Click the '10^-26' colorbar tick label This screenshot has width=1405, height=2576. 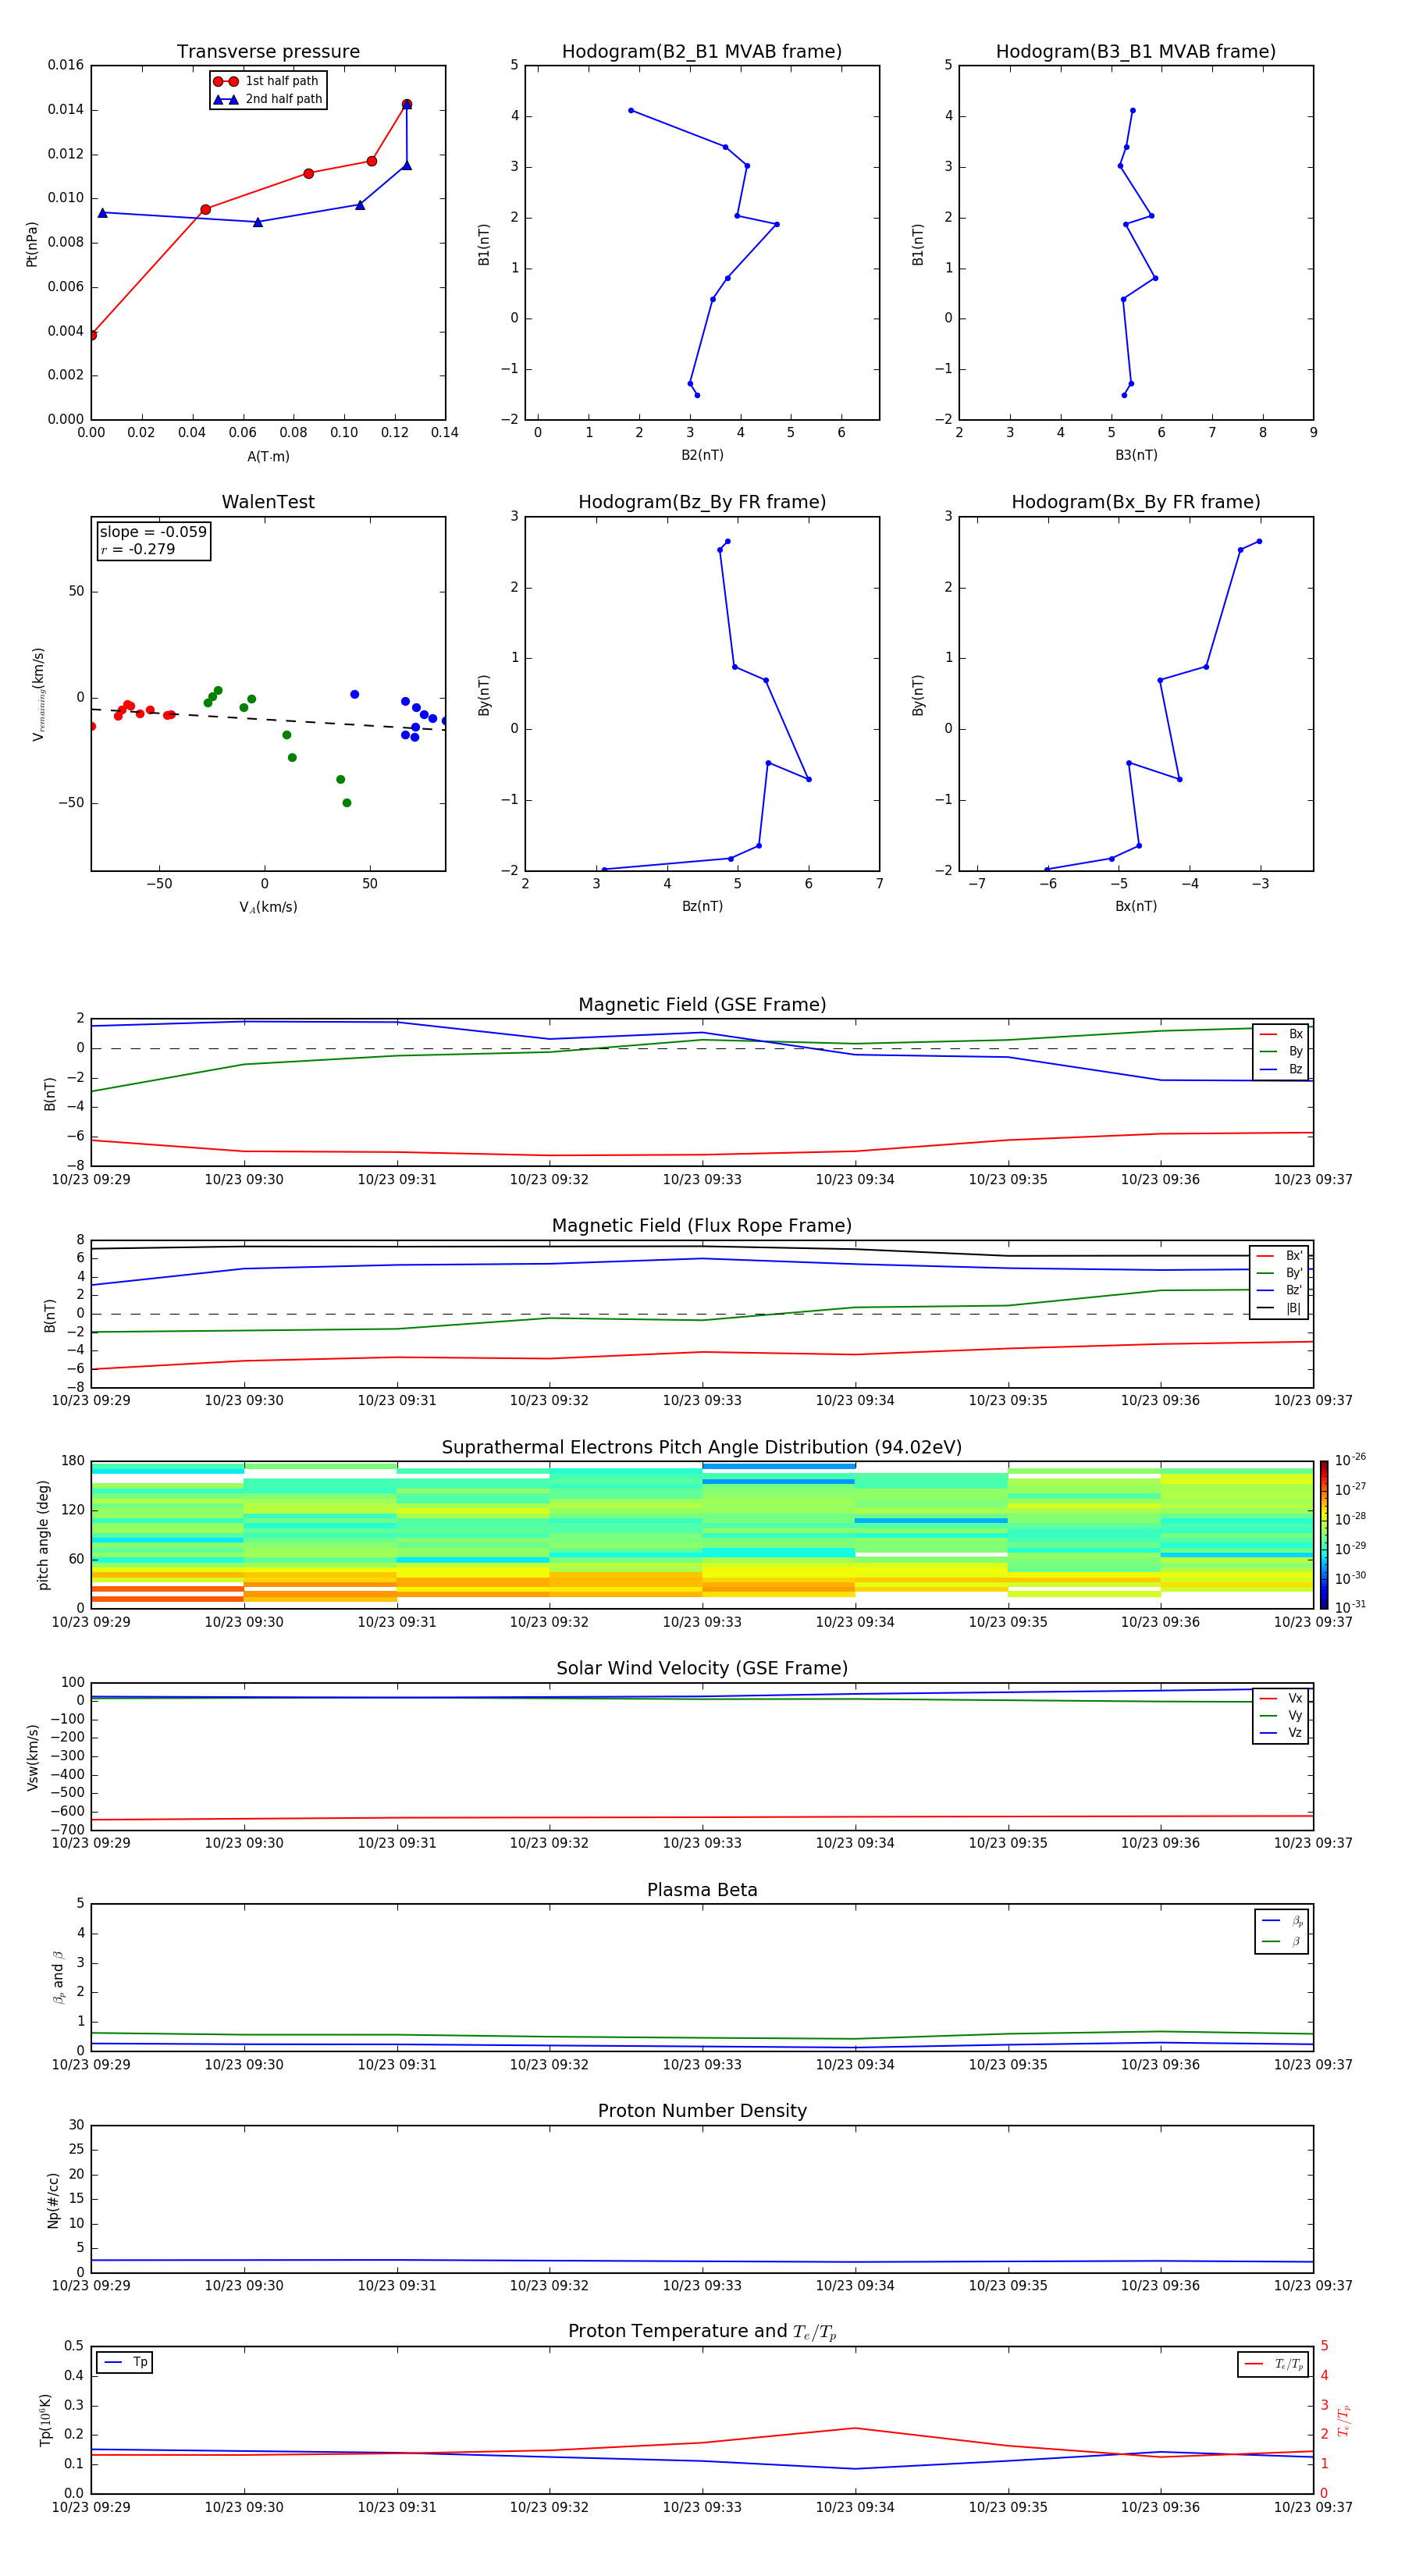[x=1350, y=1460]
